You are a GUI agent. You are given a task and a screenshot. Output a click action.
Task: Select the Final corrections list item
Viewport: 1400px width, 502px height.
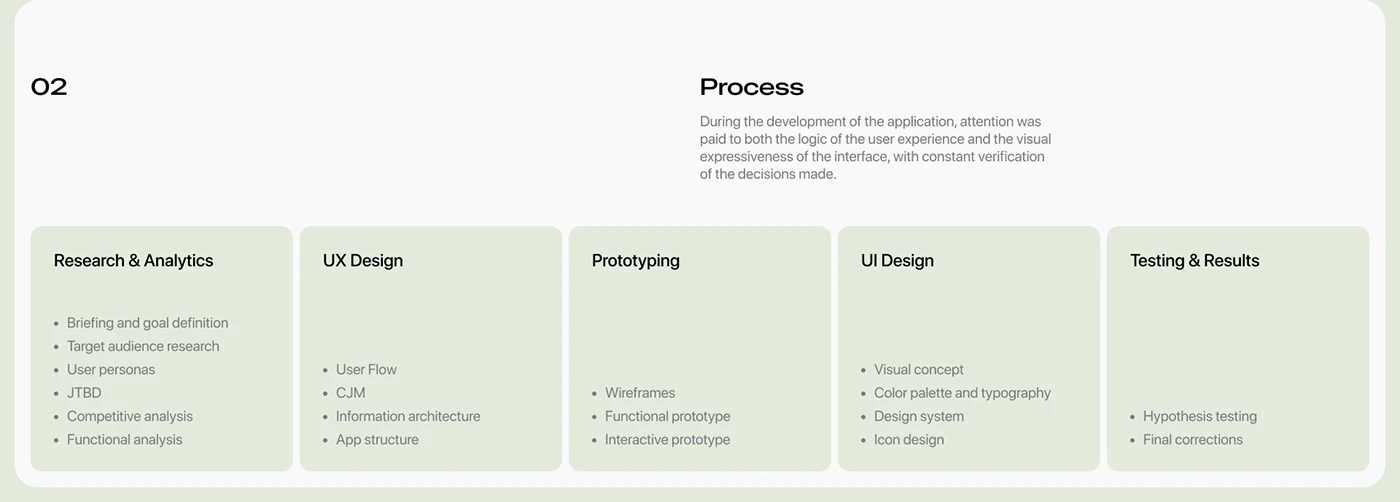pyautogui.click(x=1193, y=440)
